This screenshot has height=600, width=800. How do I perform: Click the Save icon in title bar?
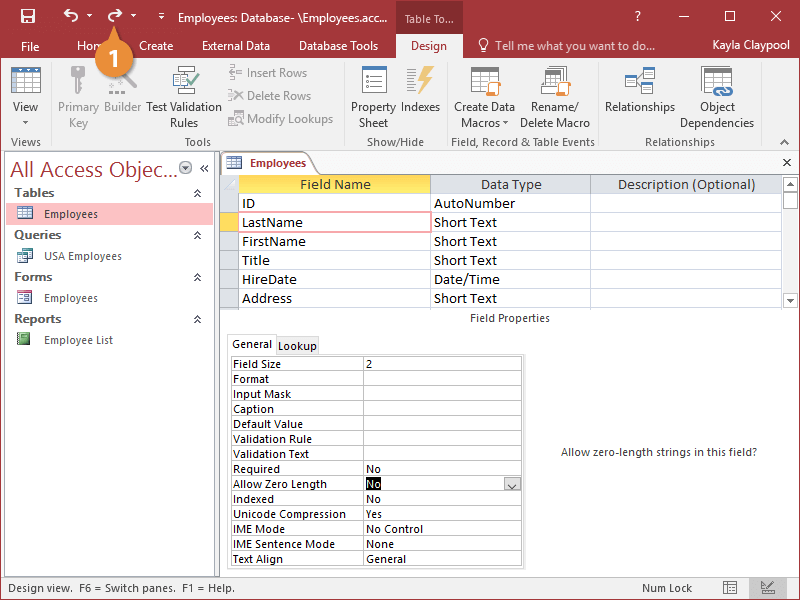coord(28,16)
